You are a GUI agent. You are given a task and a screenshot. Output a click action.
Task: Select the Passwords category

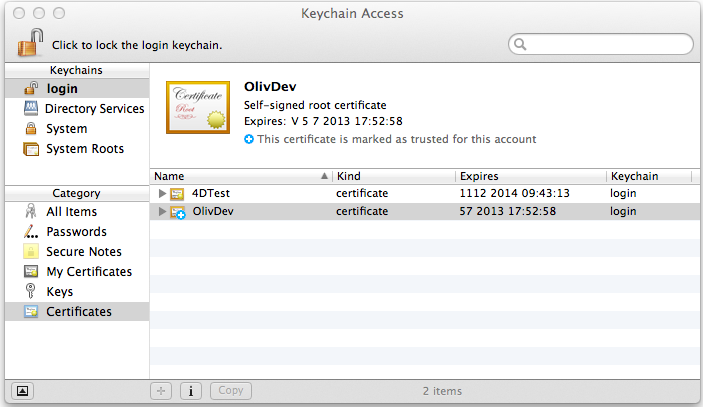(76, 232)
